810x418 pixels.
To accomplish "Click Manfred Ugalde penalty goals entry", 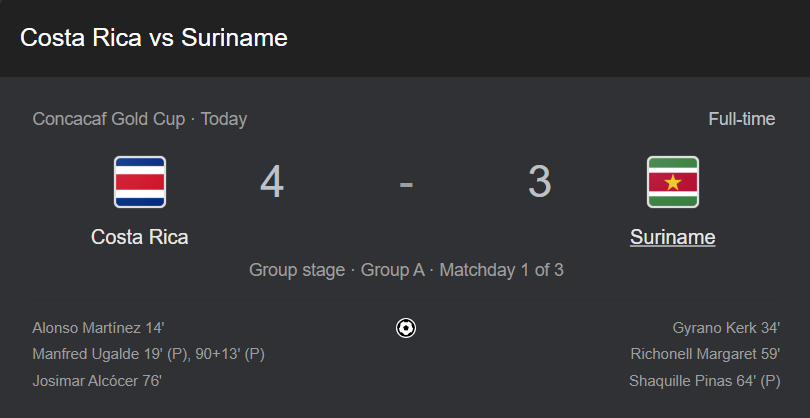I will tap(148, 354).
